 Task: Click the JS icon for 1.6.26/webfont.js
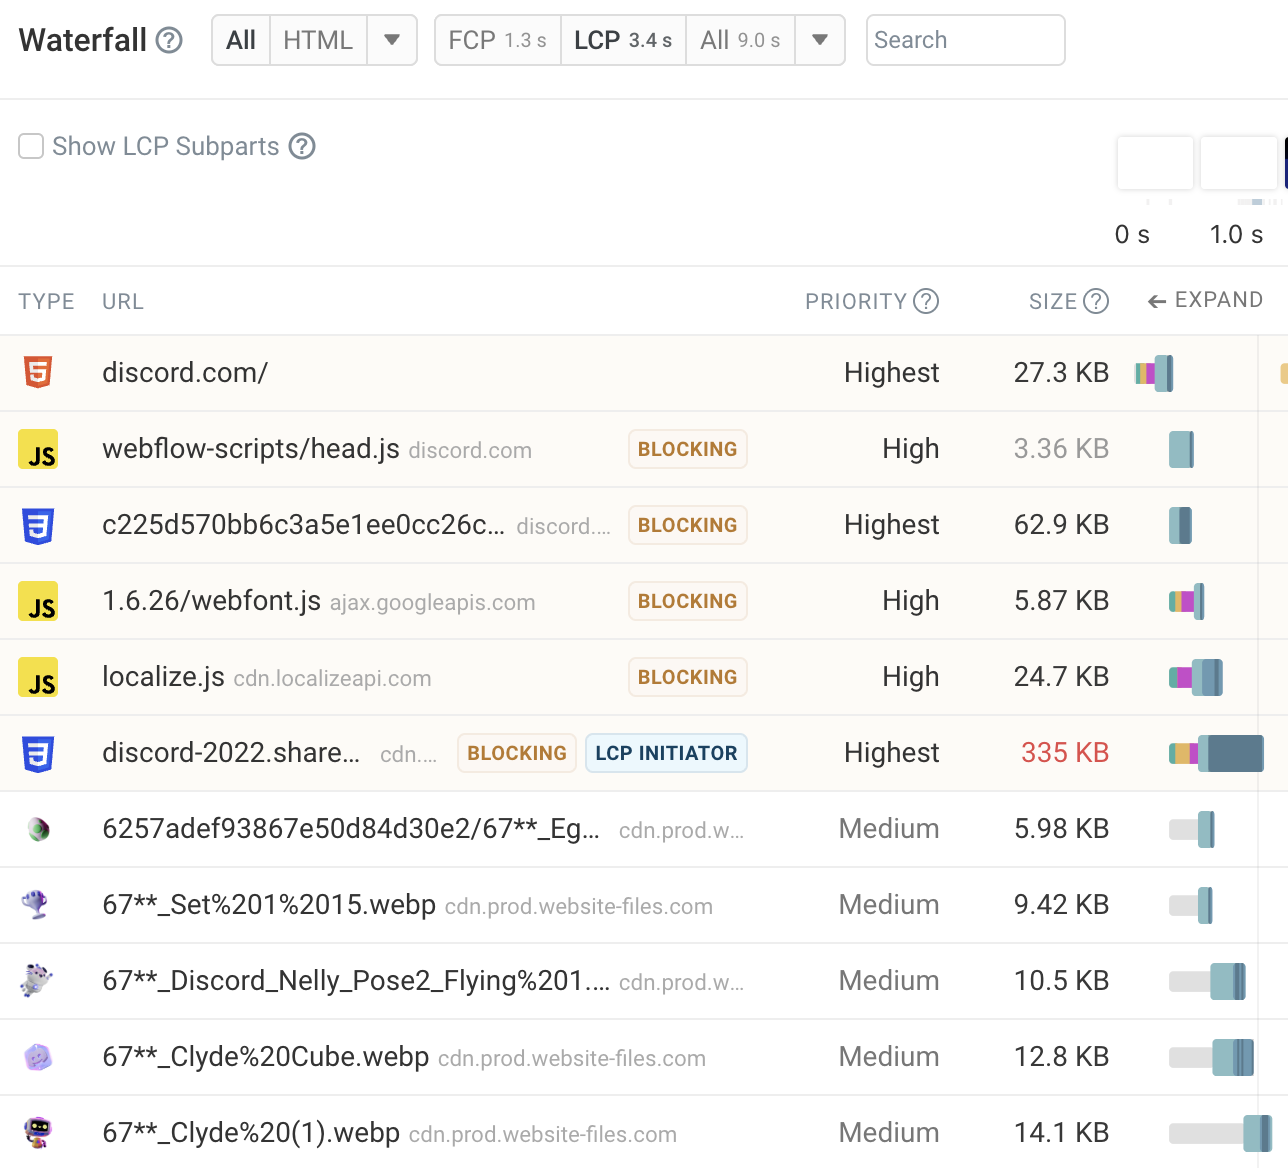coord(38,601)
